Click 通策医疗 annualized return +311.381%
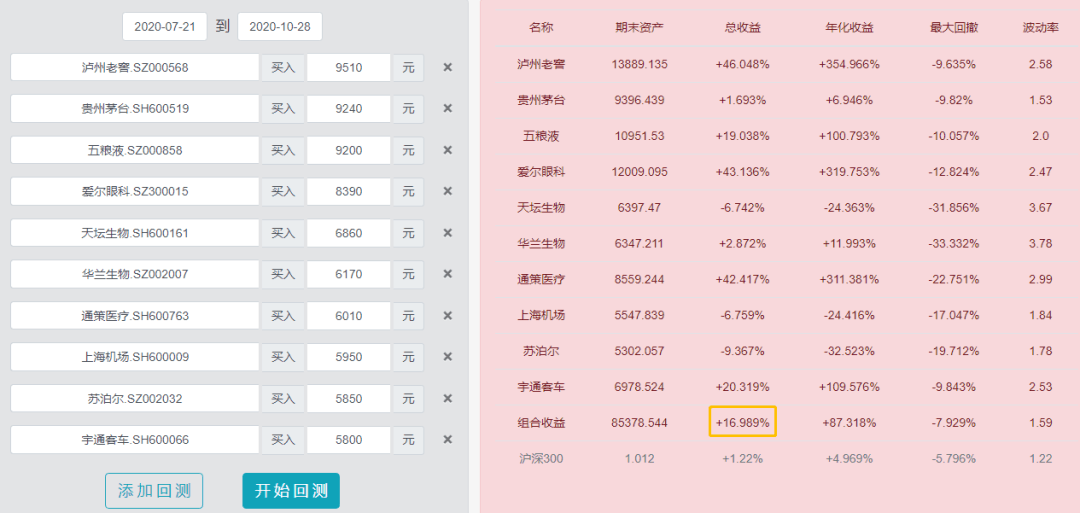 coord(849,279)
